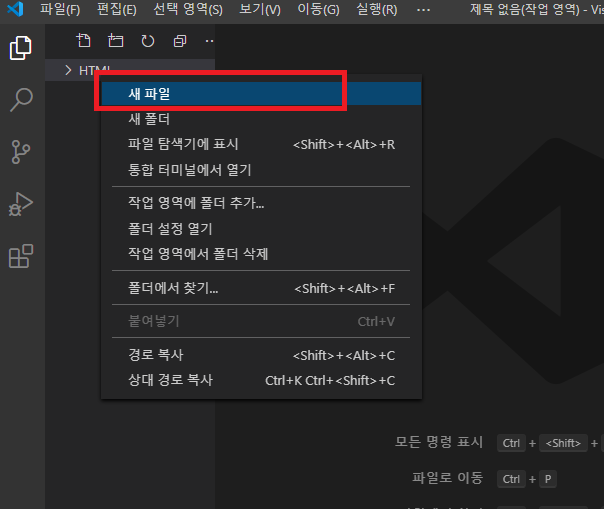Open the Run and Debug view
This screenshot has width=604, height=509.
(21, 204)
